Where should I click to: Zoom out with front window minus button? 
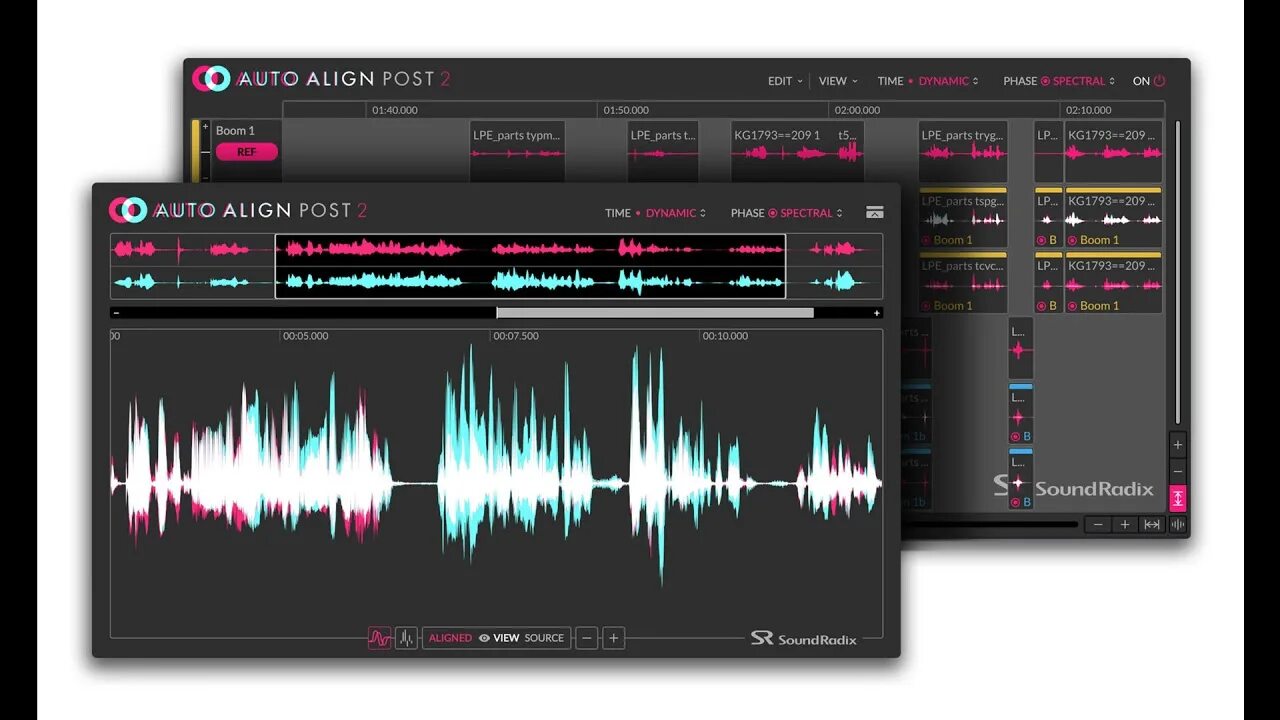coord(587,638)
